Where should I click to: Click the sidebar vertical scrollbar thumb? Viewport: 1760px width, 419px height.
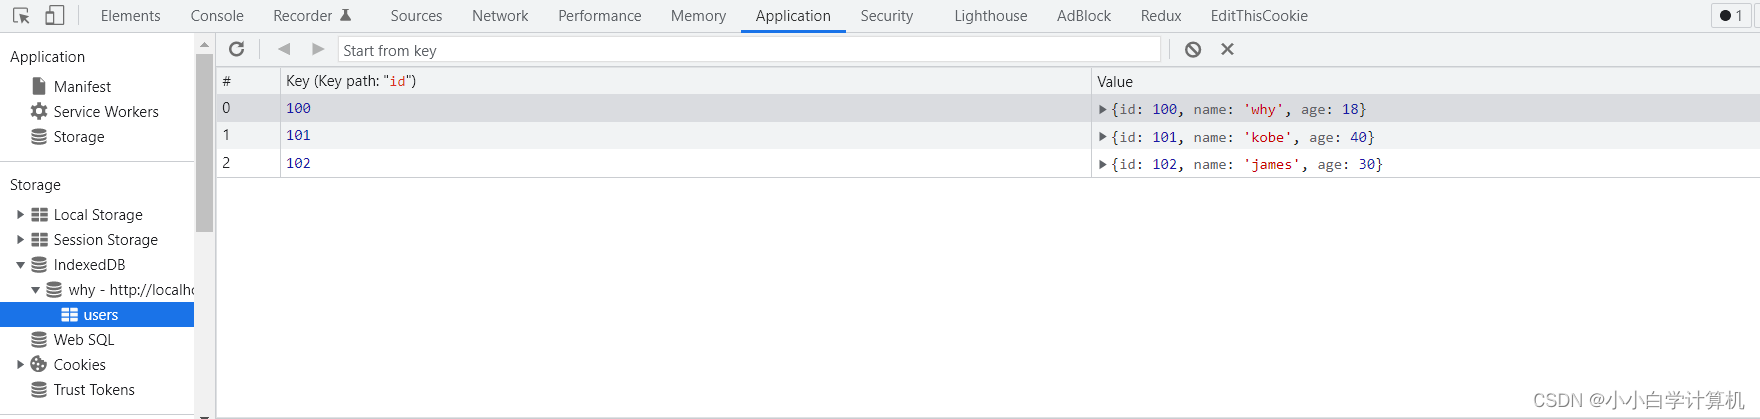[205, 142]
